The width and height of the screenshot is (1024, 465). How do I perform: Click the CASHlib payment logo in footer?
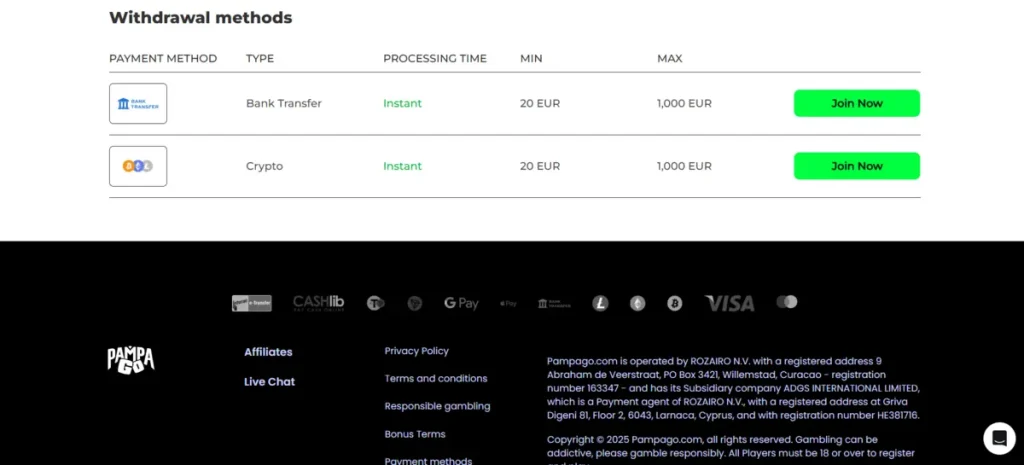(x=318, y=302)
